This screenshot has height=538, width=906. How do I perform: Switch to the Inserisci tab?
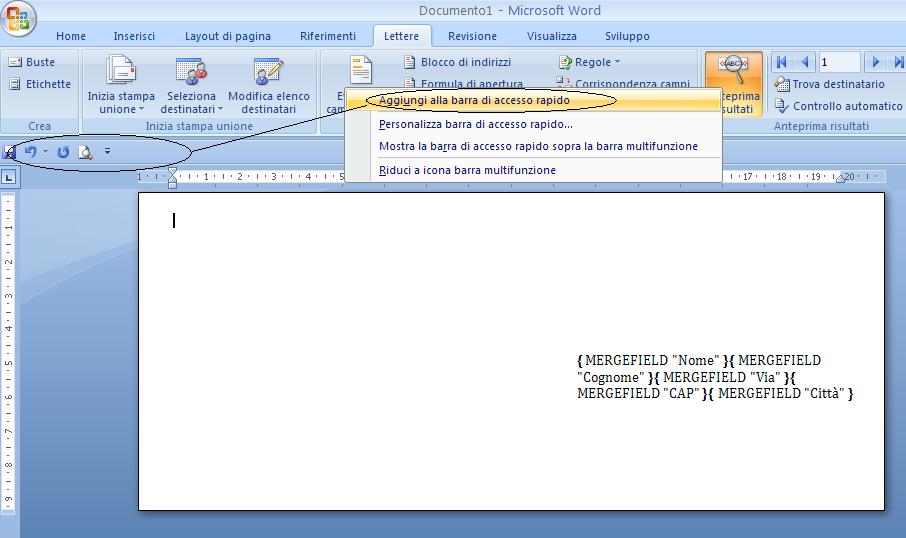(x=134, y=36)
